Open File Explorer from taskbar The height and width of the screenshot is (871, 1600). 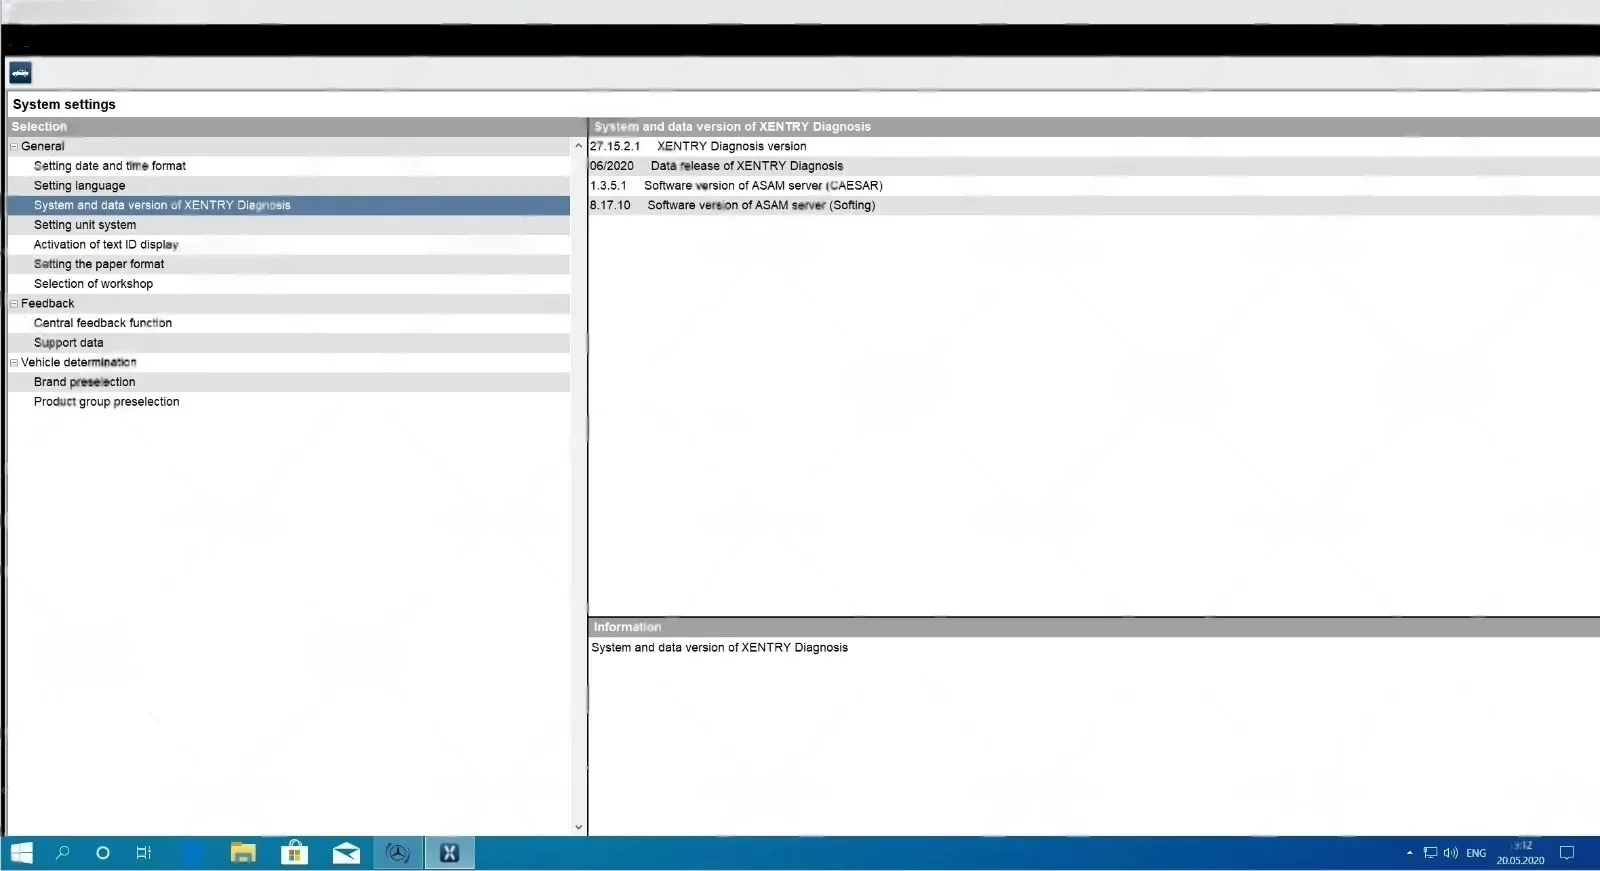coord(243,853)
